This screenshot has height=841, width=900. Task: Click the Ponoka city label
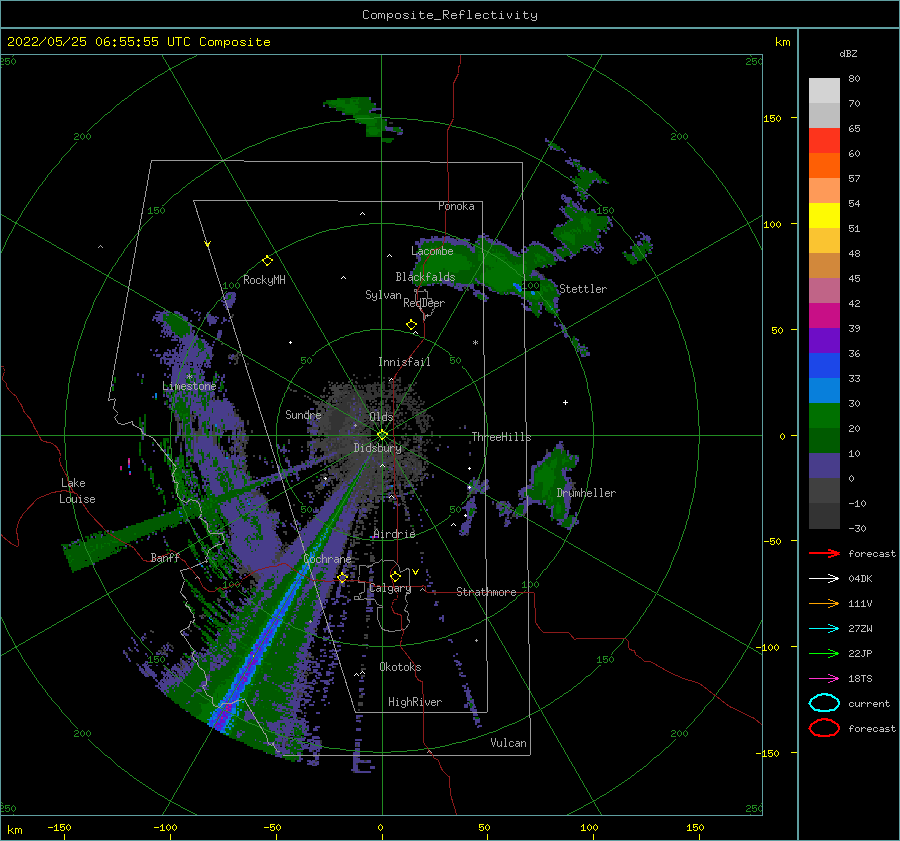pos(456,206)
